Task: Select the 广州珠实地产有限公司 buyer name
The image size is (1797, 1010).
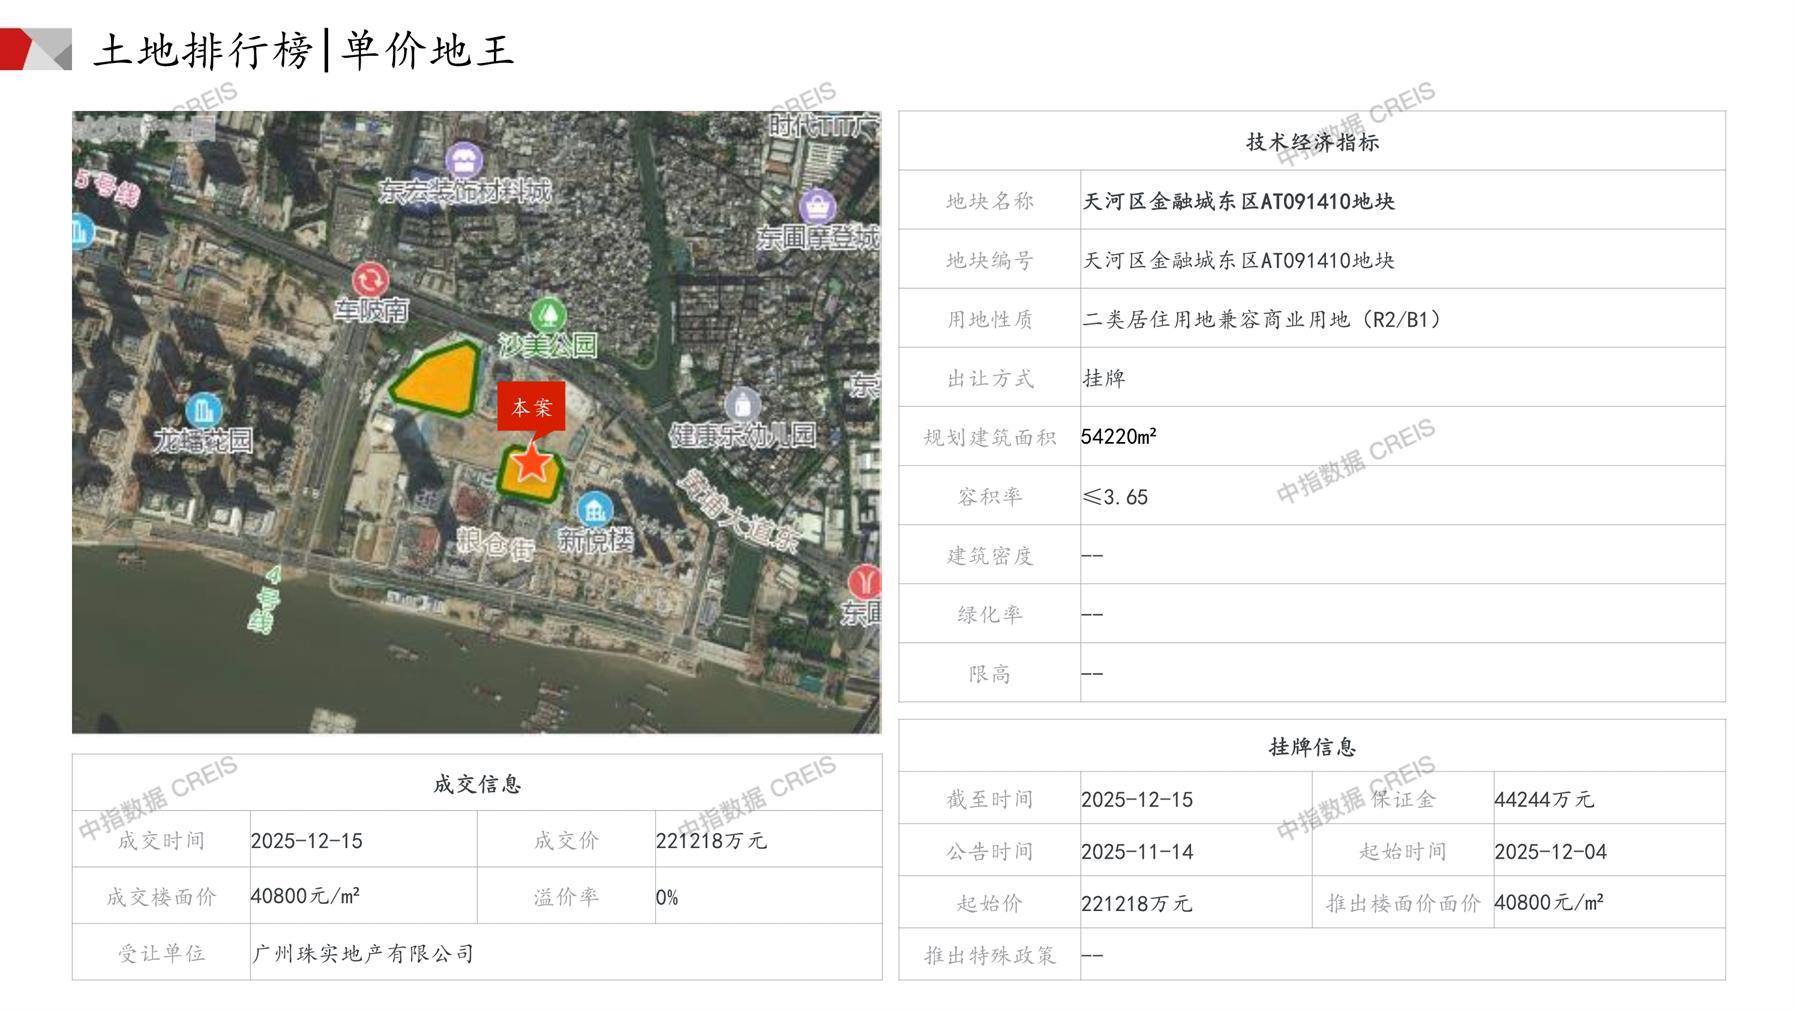Action: pos(363,953)
